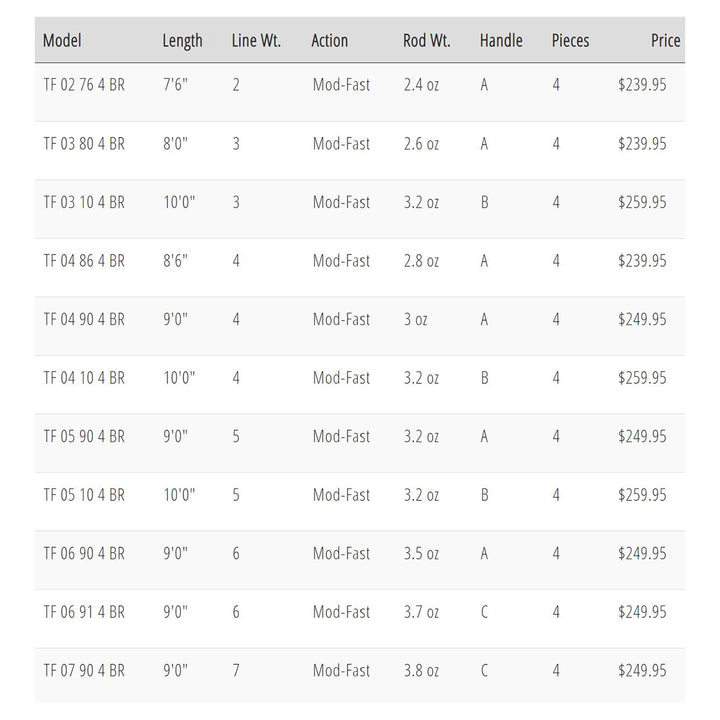This screenshot has width=720, height=720.
Task: Select model TF 02 76 4 BR
Action: click(x=84, y=85)
